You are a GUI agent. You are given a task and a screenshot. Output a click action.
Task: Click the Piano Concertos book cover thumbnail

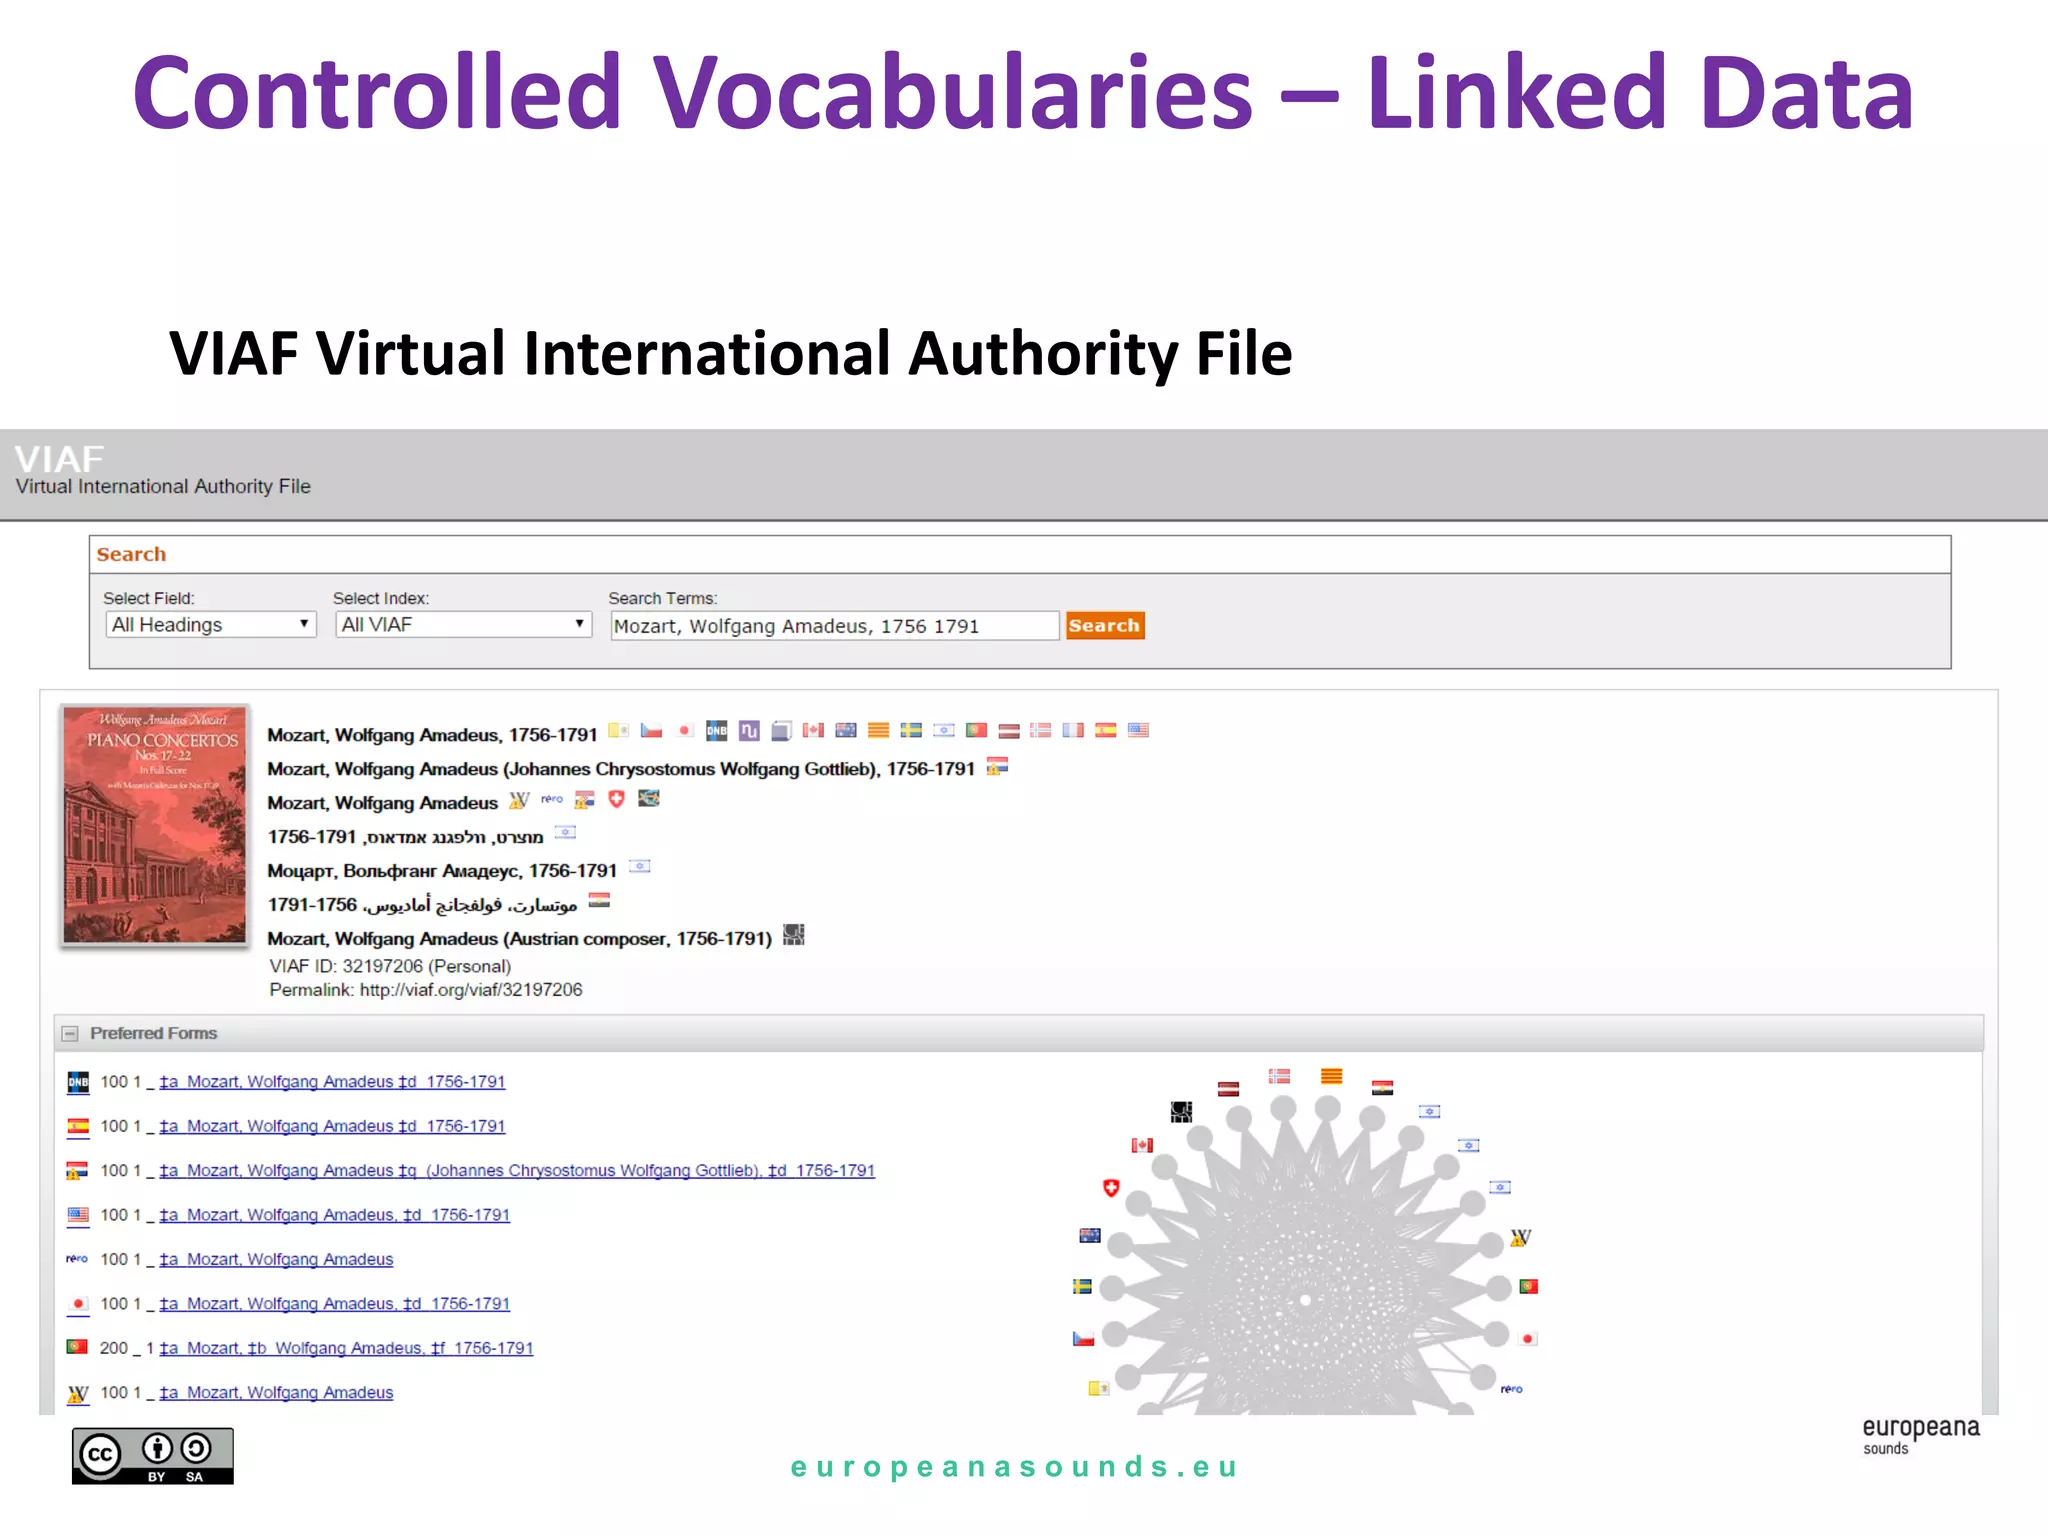pyautogui.click(x=155, y=825)
